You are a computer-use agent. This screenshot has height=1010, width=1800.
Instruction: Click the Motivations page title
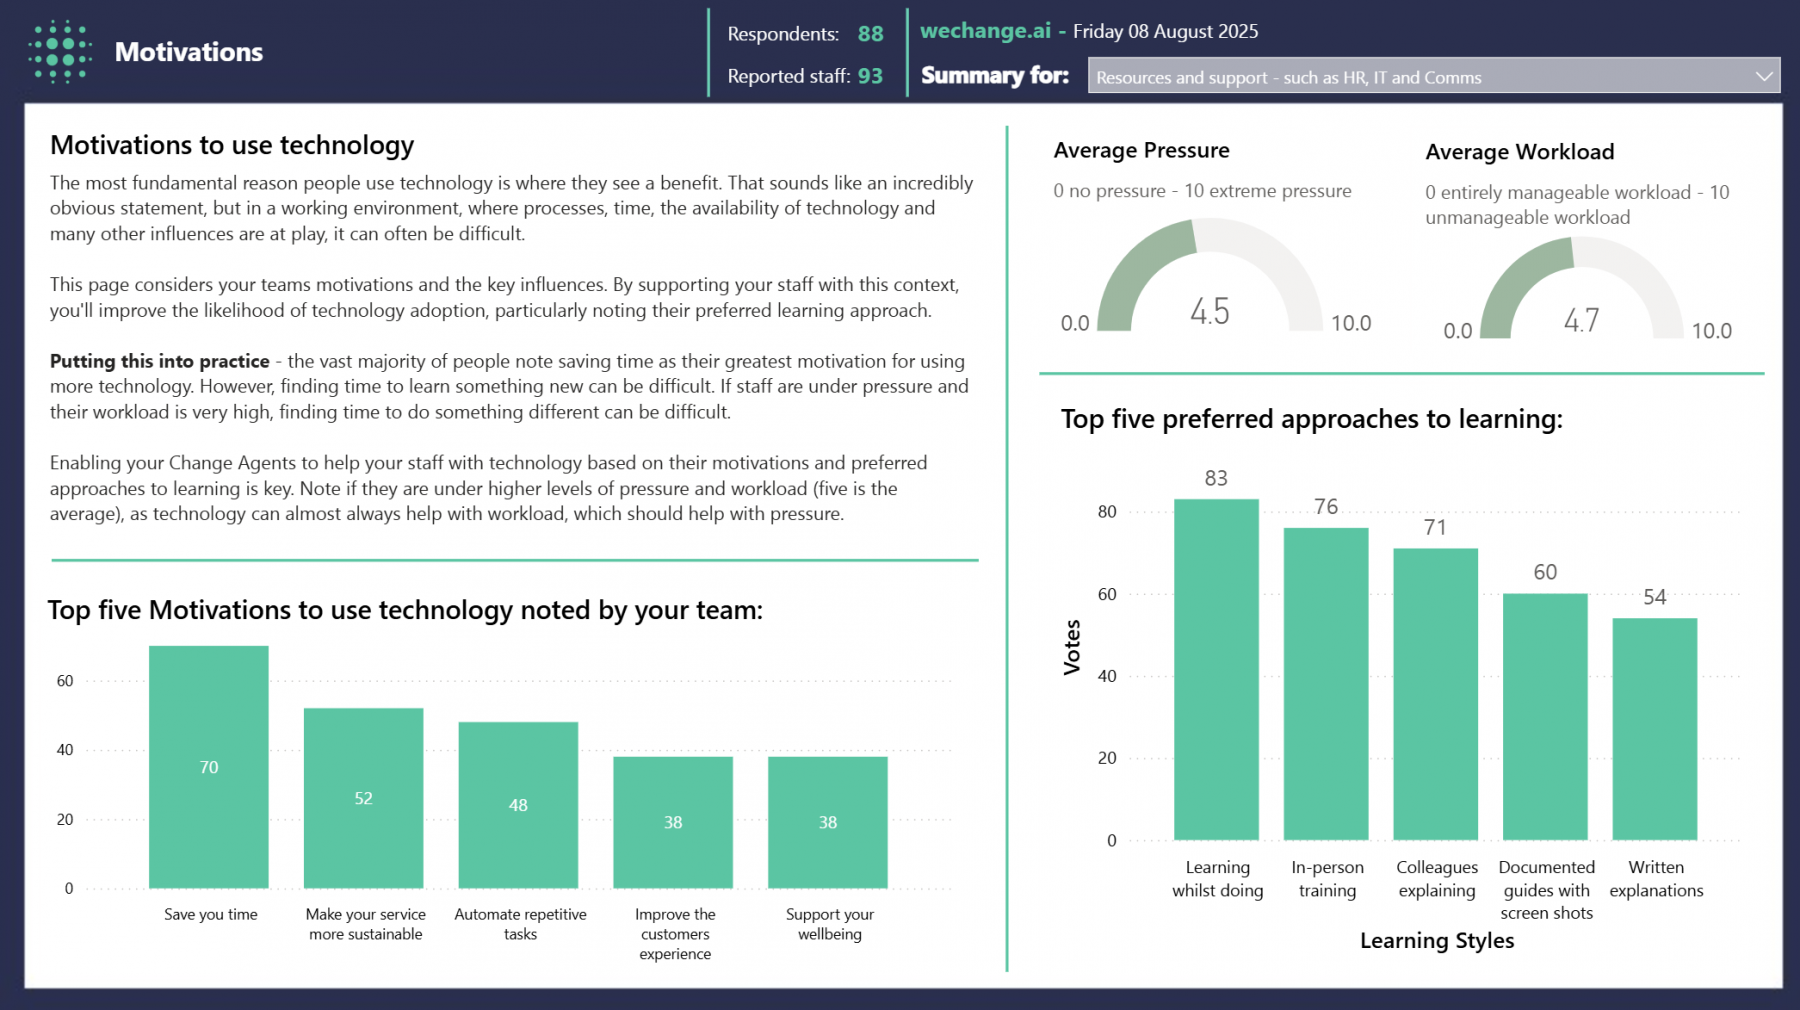pyautogui.click(x=189, y=52)
